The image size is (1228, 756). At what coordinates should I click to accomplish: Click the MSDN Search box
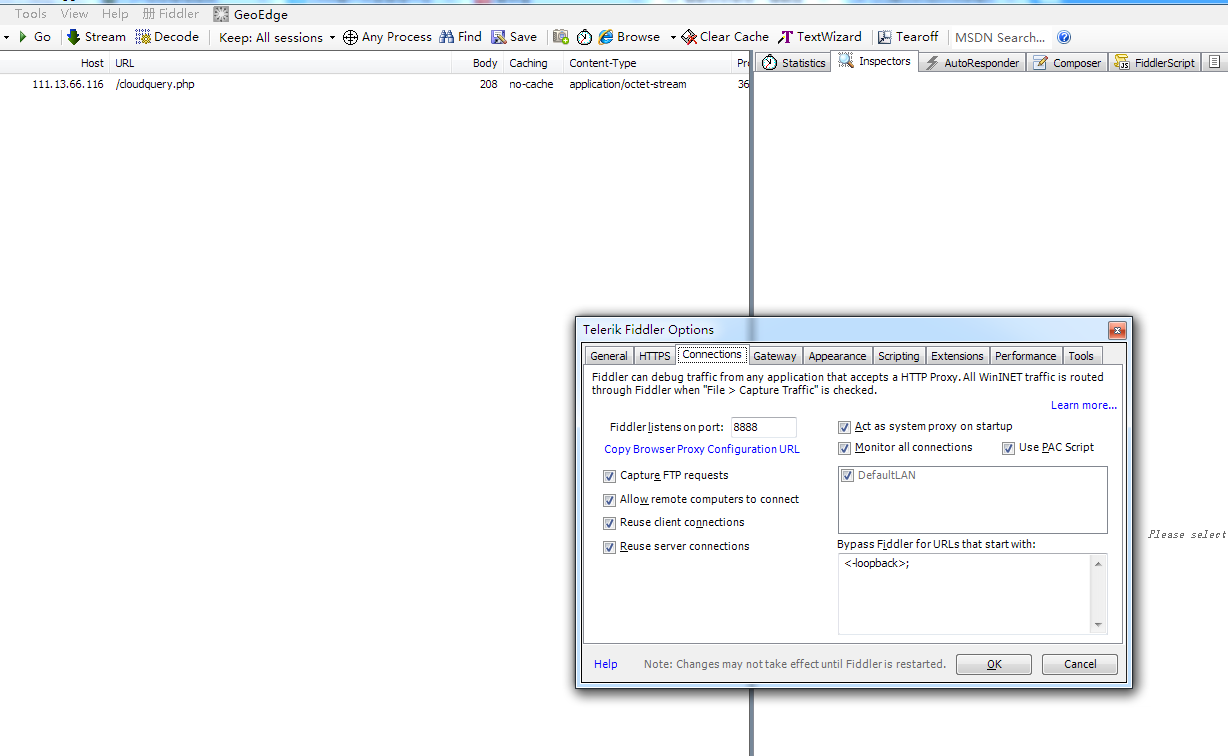point(1000,37)
